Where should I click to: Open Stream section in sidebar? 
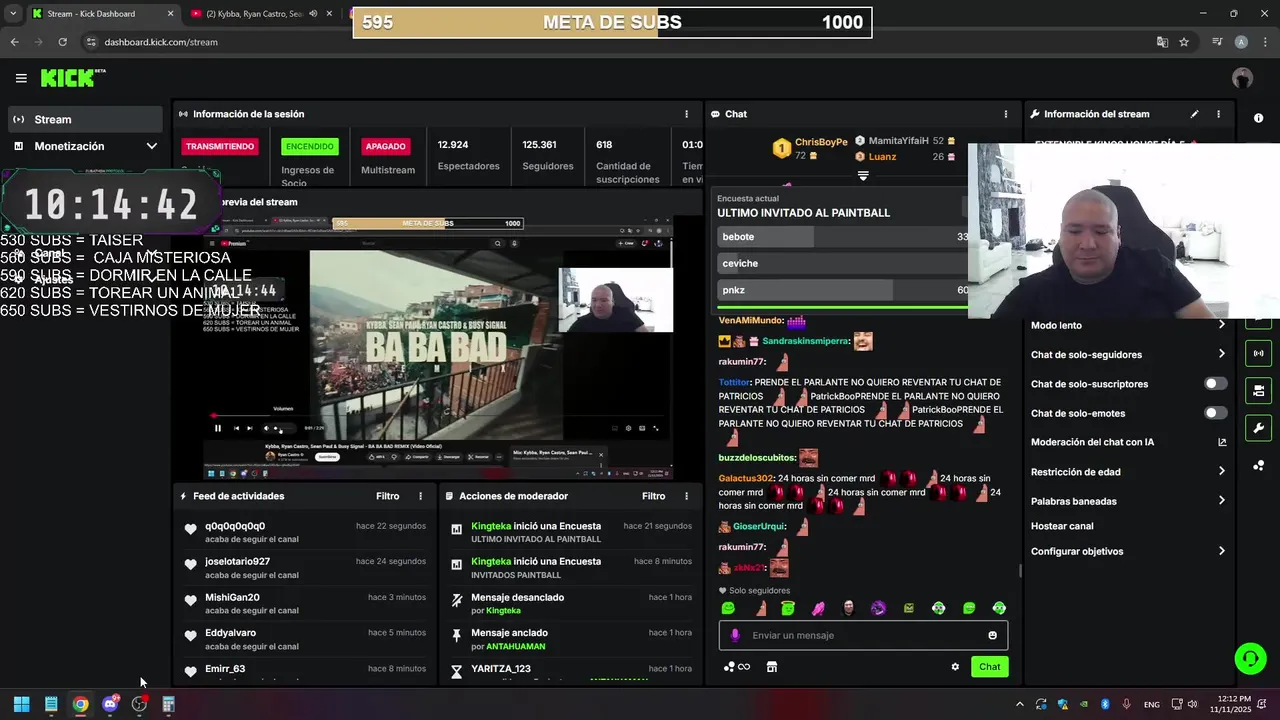(x=85, y=119)
